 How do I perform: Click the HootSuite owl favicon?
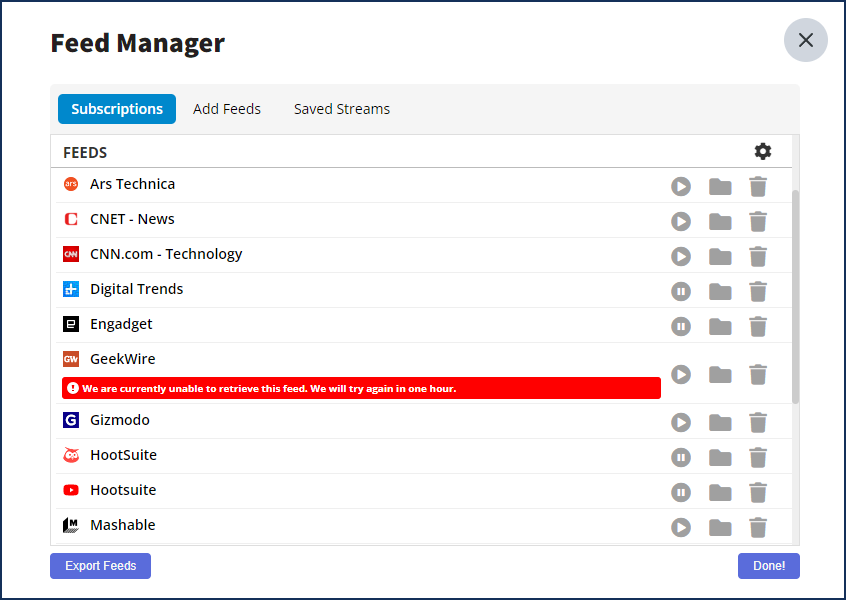click(71, 455)
